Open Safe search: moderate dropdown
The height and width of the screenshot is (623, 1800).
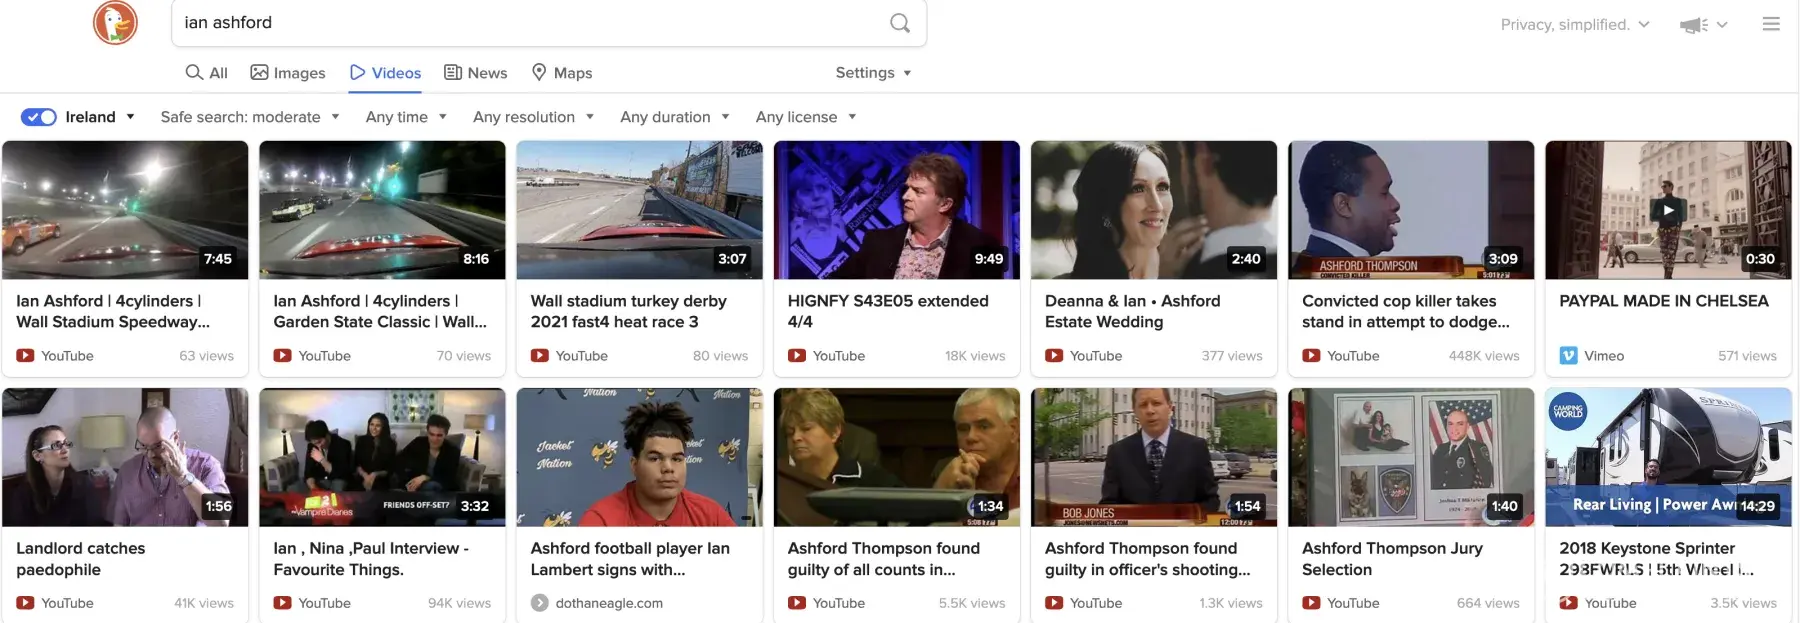point(250,117)
